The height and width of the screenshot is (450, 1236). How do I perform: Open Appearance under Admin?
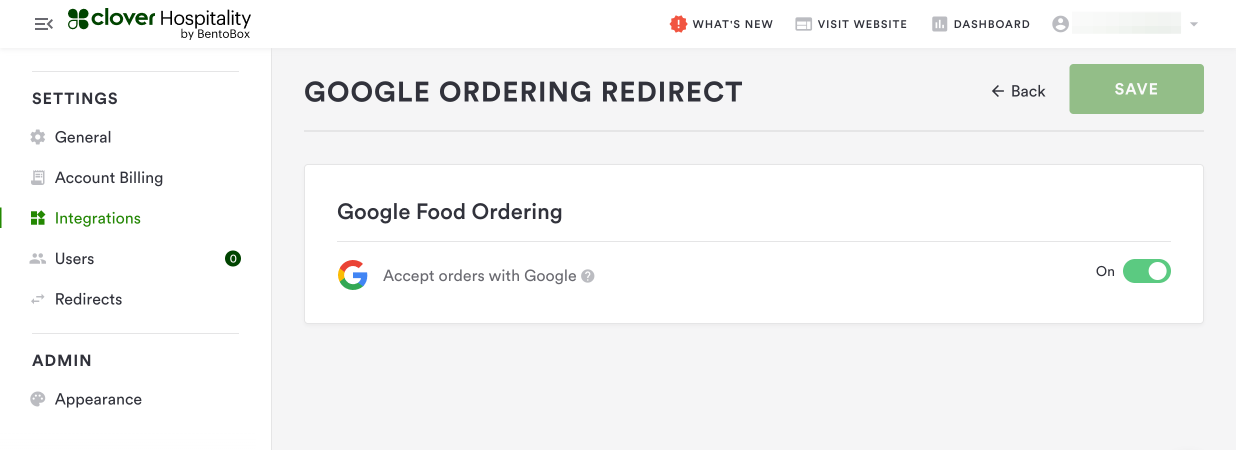pyautogui.click(x=98, y=399)
